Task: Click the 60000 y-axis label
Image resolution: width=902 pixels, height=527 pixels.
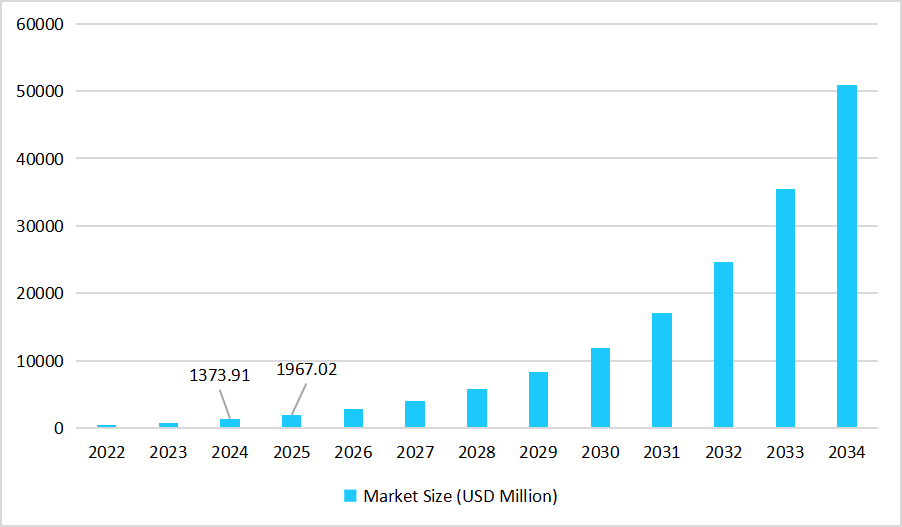Action: tap(42, 24)
